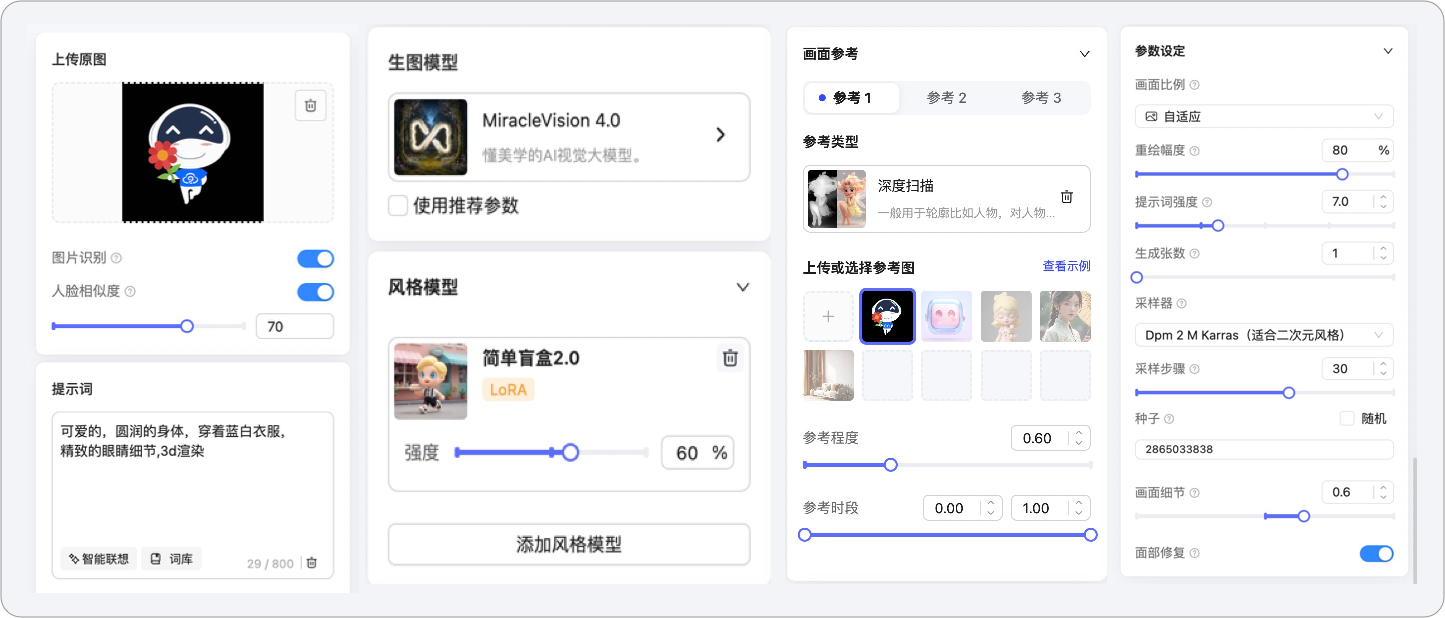Image resolution: width=1445 pixels, height=618 pixels.
Task: Open the 画面比例 自适应 dropdown
Action: click(x=1264, y=116)
